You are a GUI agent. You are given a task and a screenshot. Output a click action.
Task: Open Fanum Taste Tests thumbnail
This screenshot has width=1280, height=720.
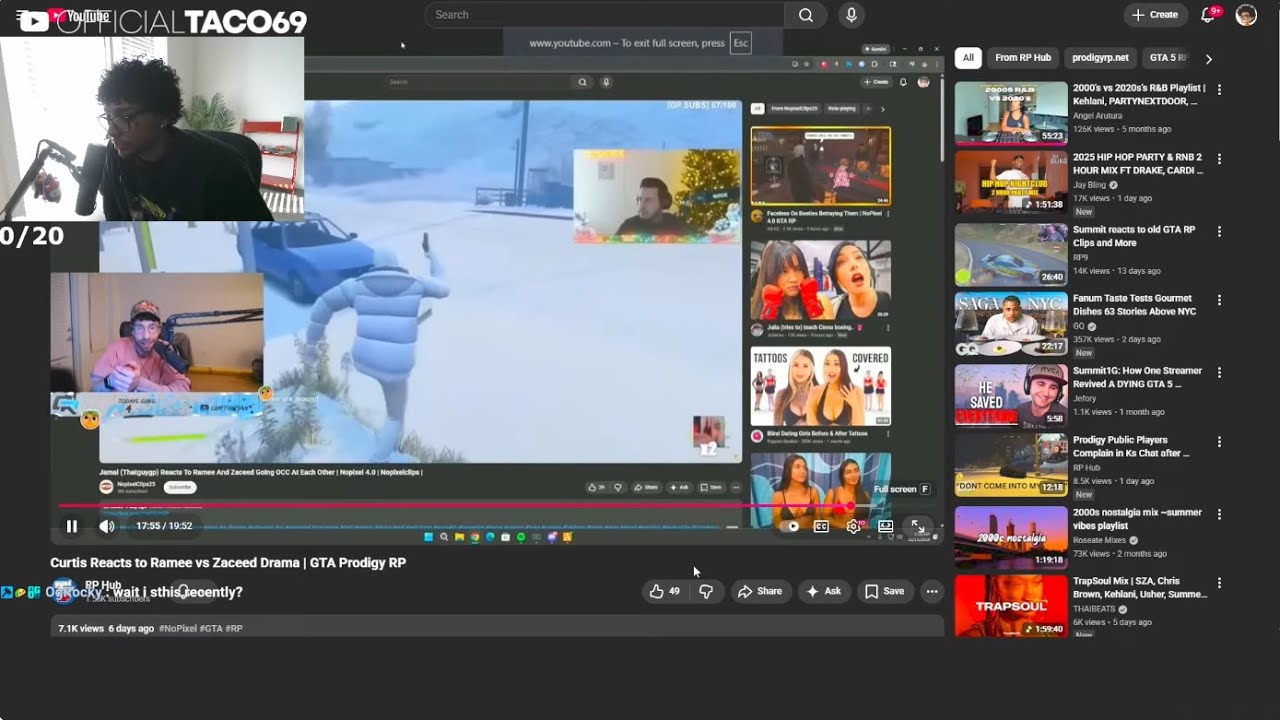pyautogui.click(x=1011, y=325)
